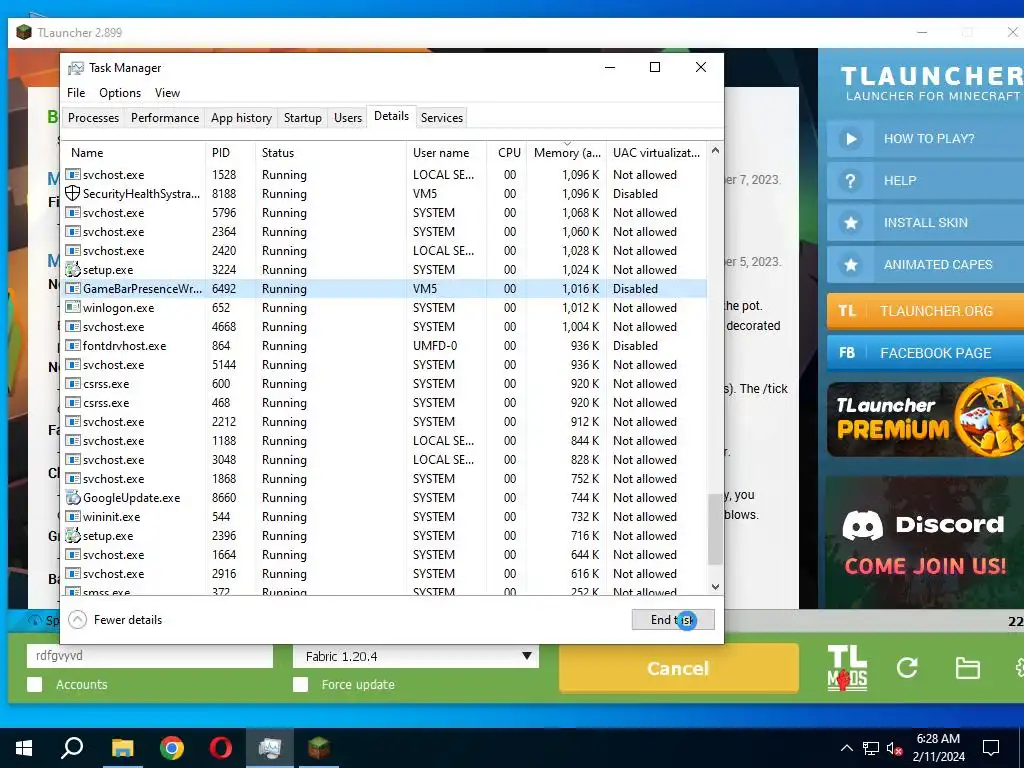Click HOW TO PLAY play icon
Screen dimensions: 1024x768
[851, 138]
